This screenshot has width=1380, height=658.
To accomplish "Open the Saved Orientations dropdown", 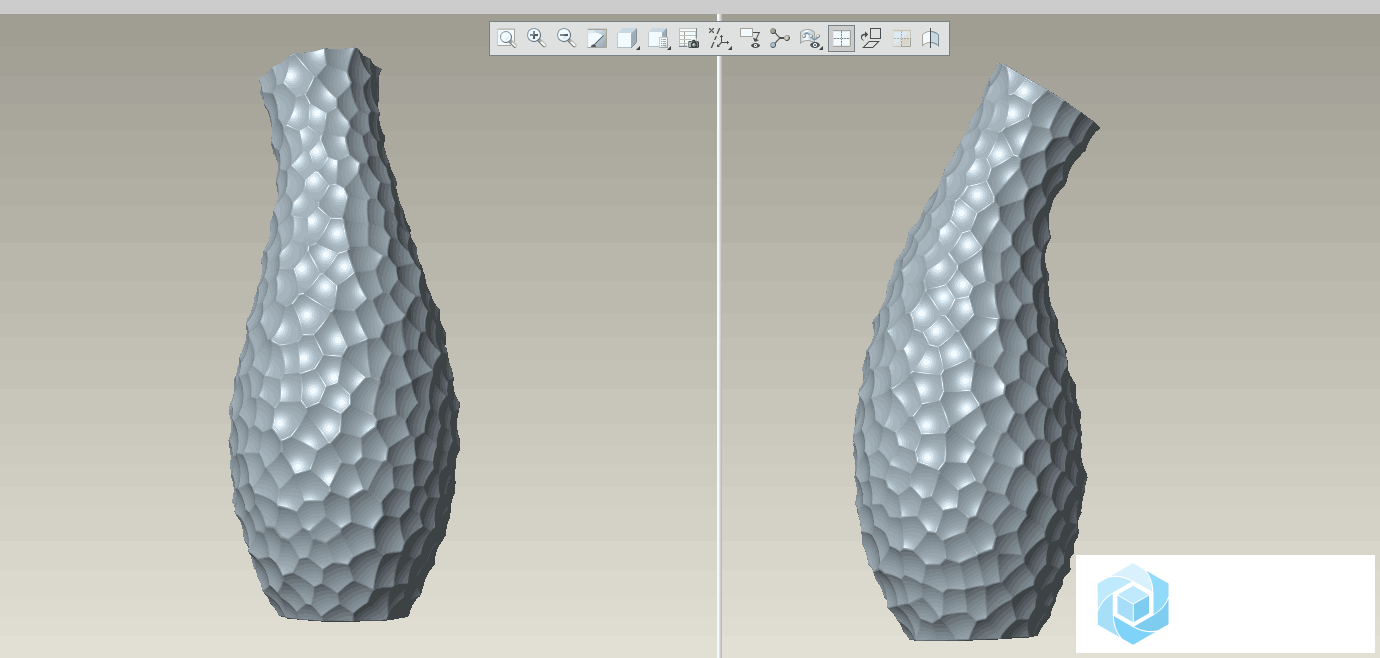I will pos(658,39).
